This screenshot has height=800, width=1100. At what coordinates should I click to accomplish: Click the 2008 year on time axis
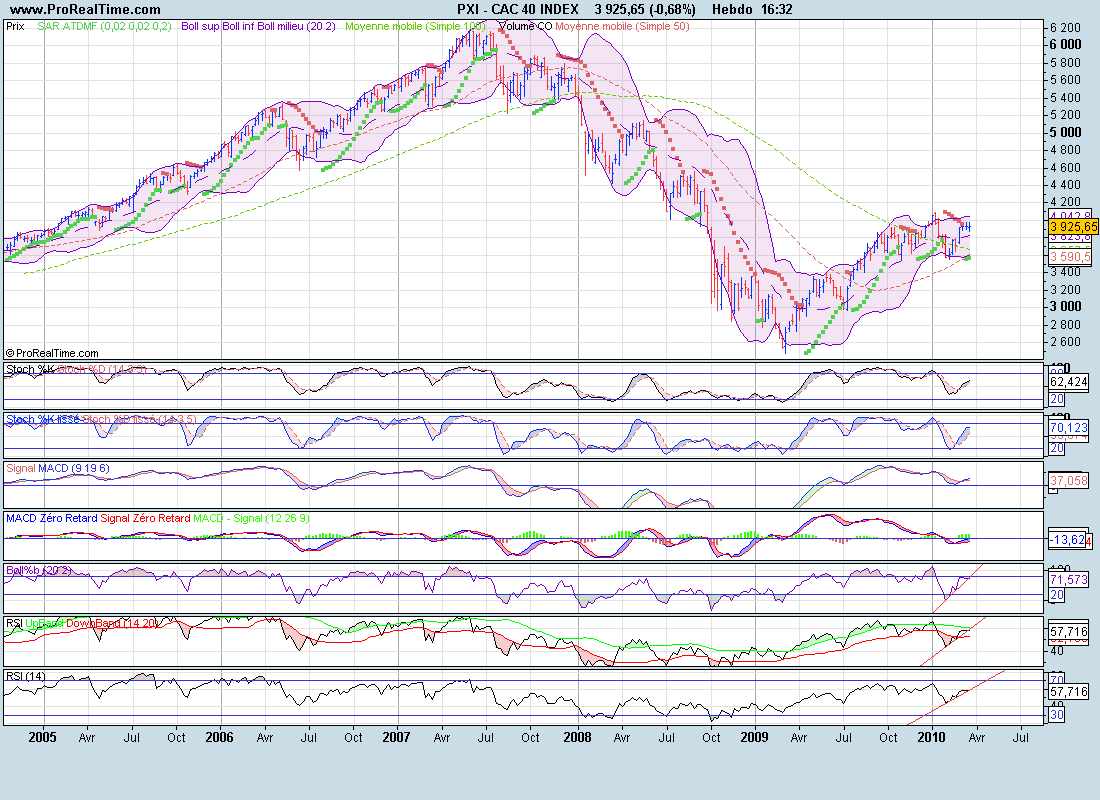click(x=577, y=737)
